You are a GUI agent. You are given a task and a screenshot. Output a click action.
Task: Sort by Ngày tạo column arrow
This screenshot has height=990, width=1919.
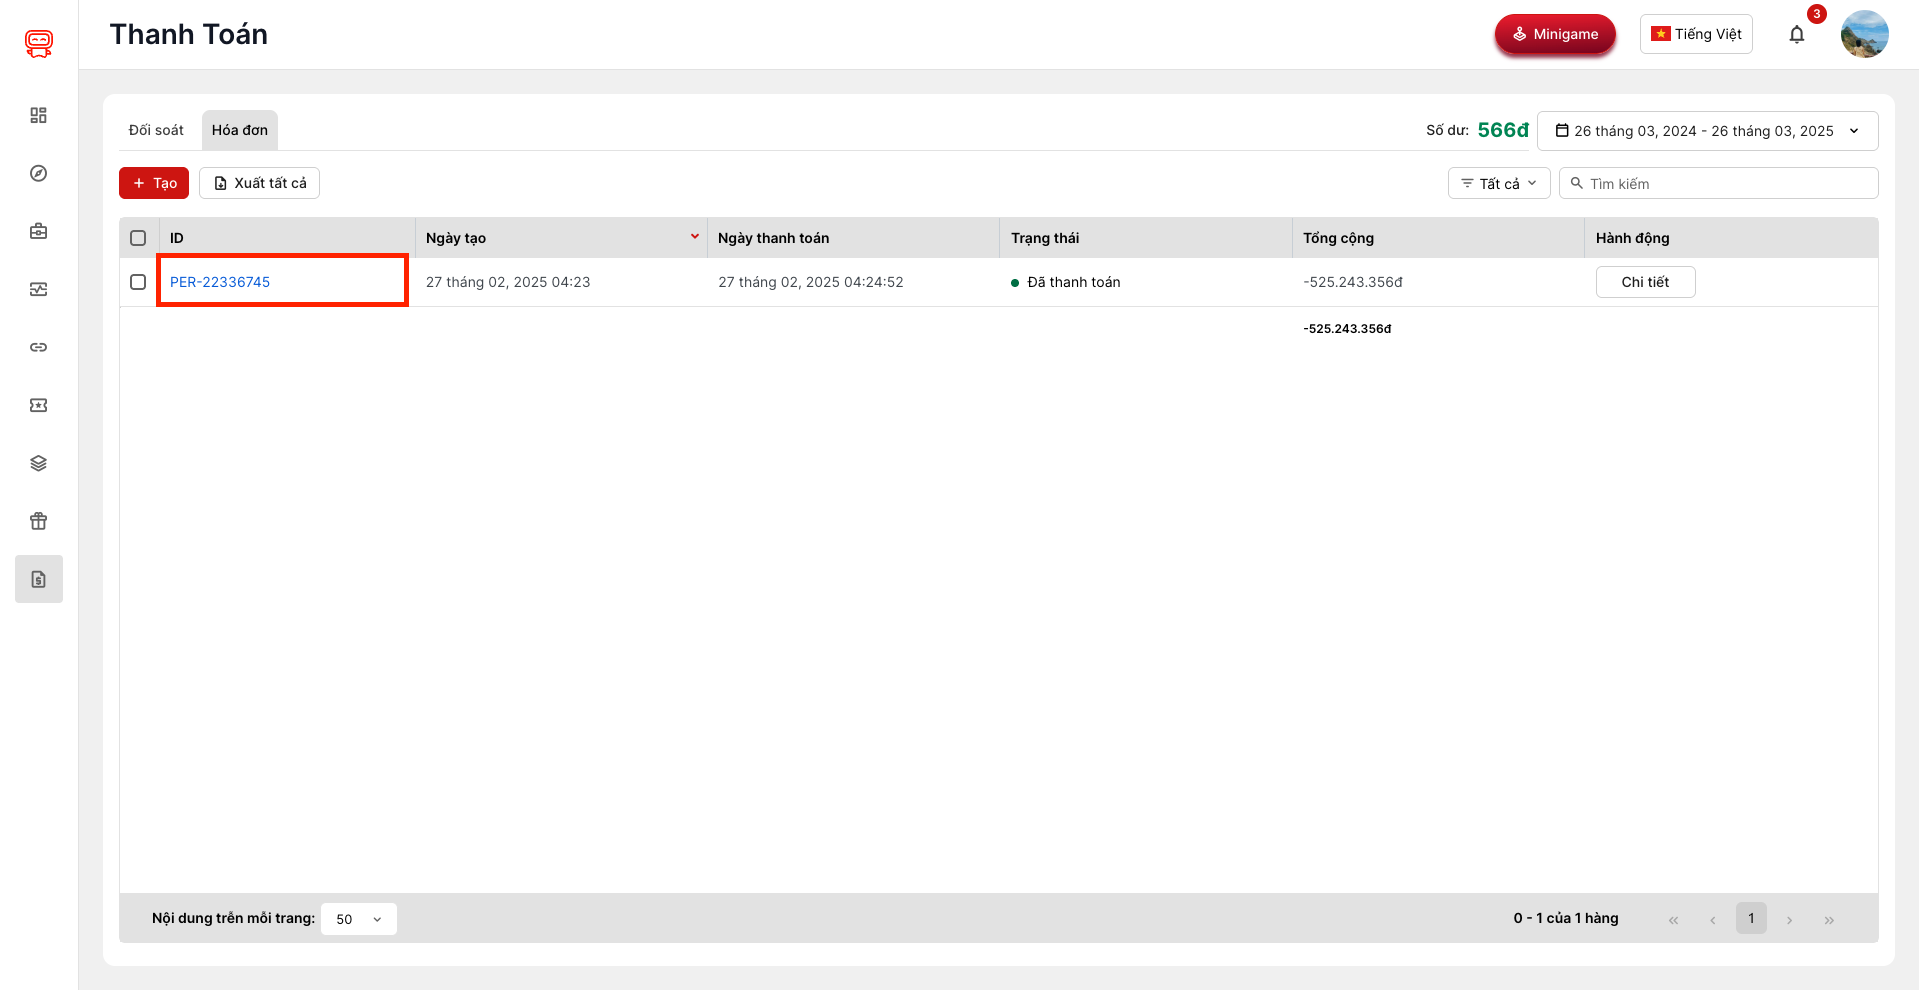click(695, 237)
